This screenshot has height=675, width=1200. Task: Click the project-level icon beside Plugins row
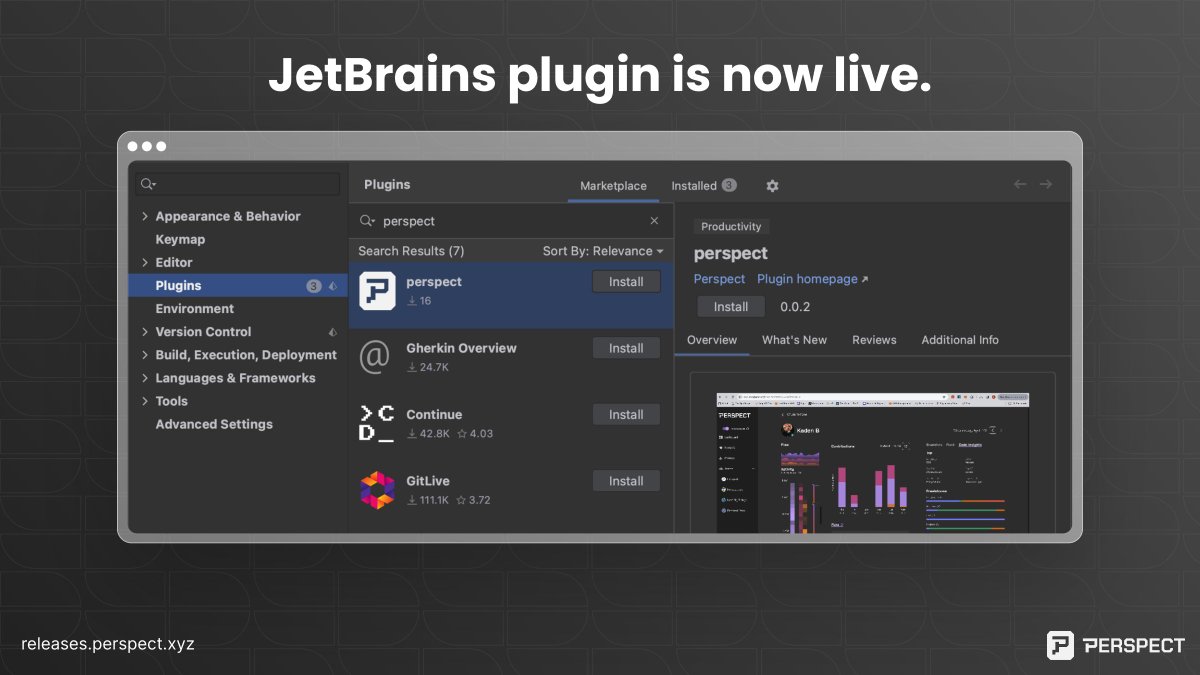click(332, 286)
